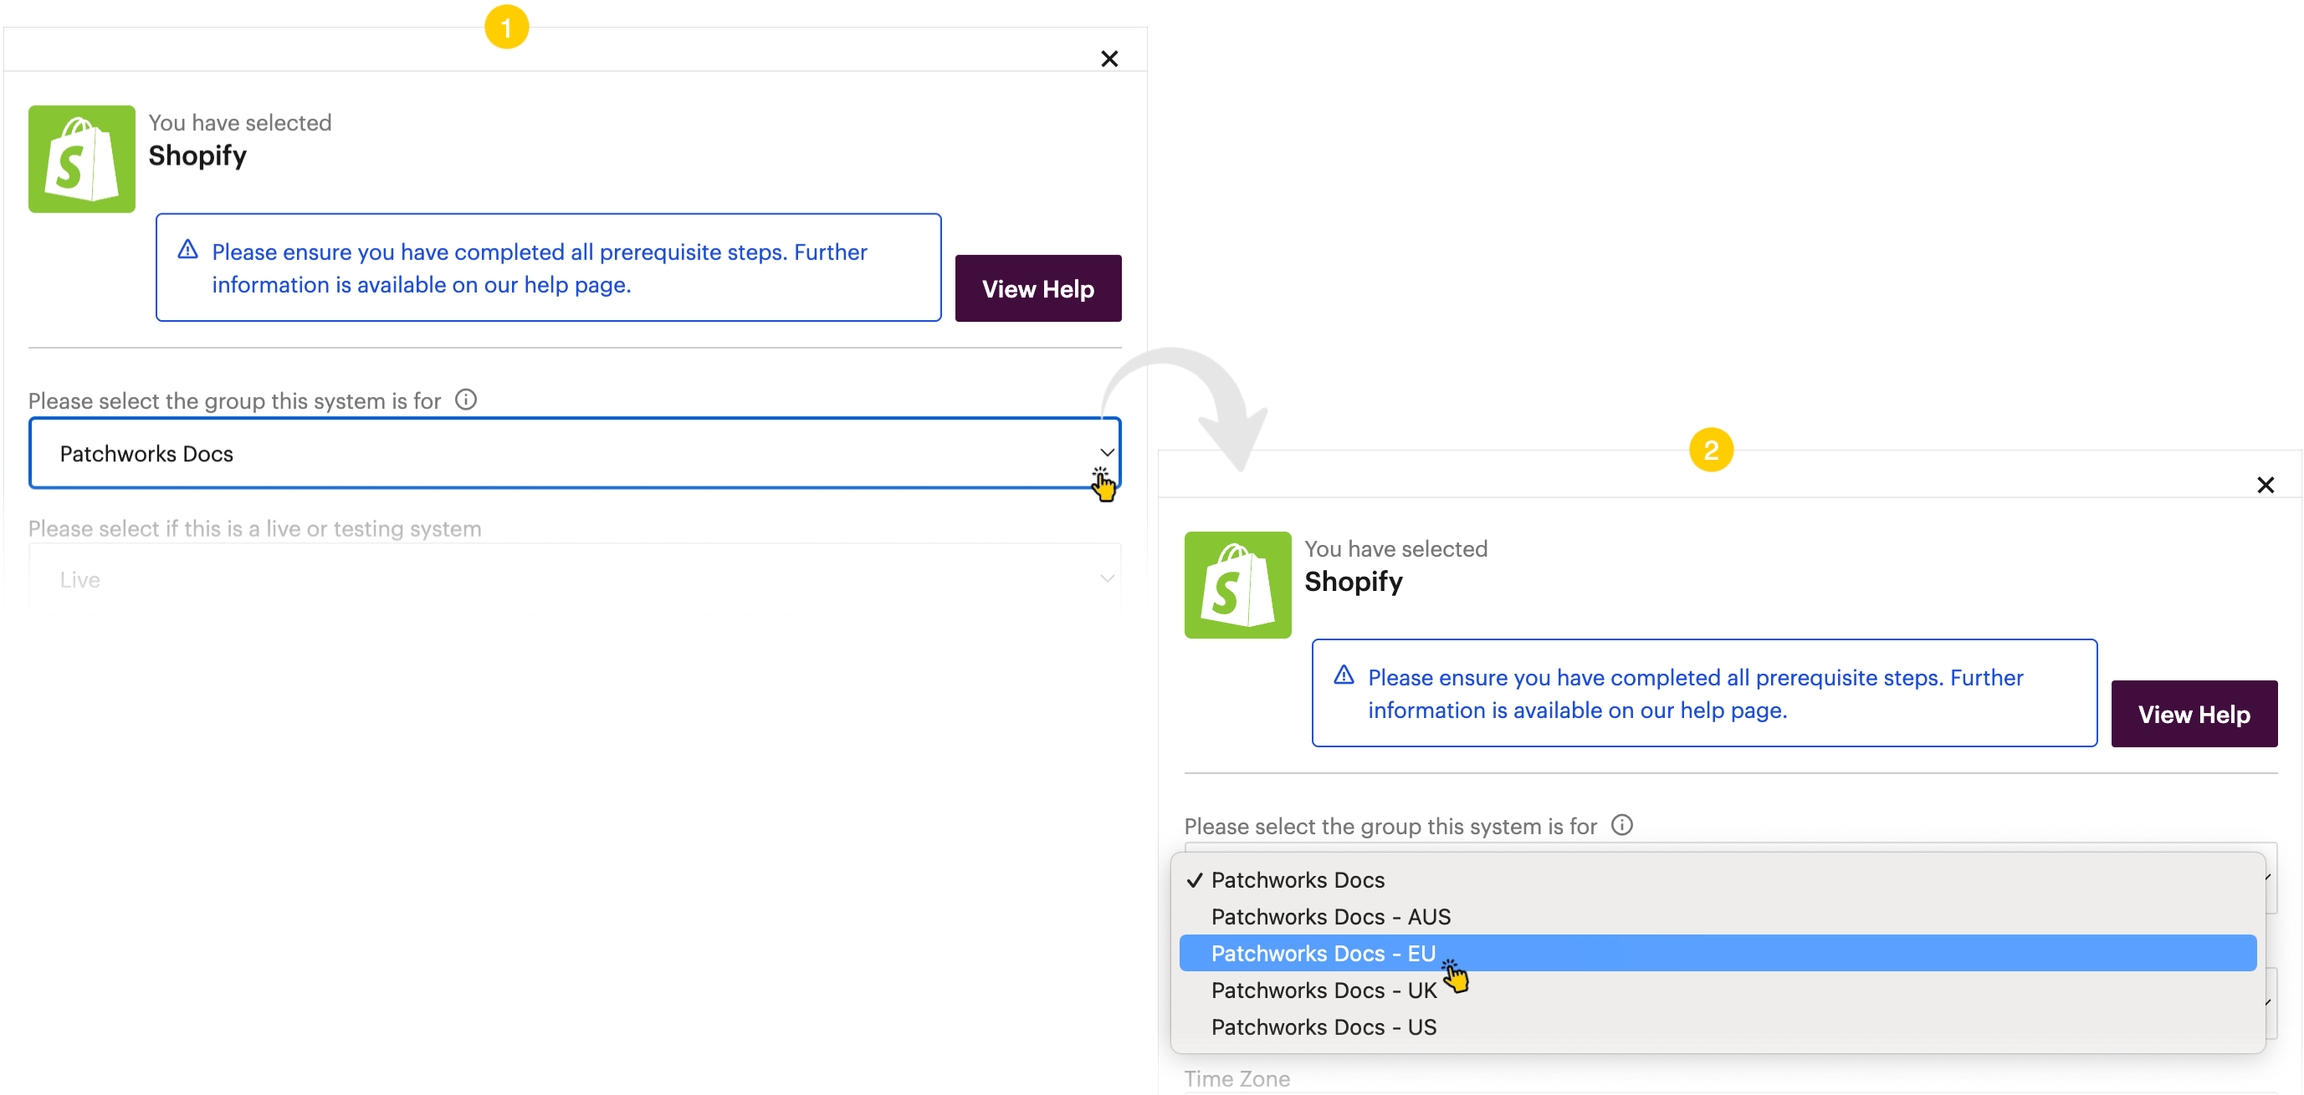Select the checked Patchworks Docs option

(1297, 880)
